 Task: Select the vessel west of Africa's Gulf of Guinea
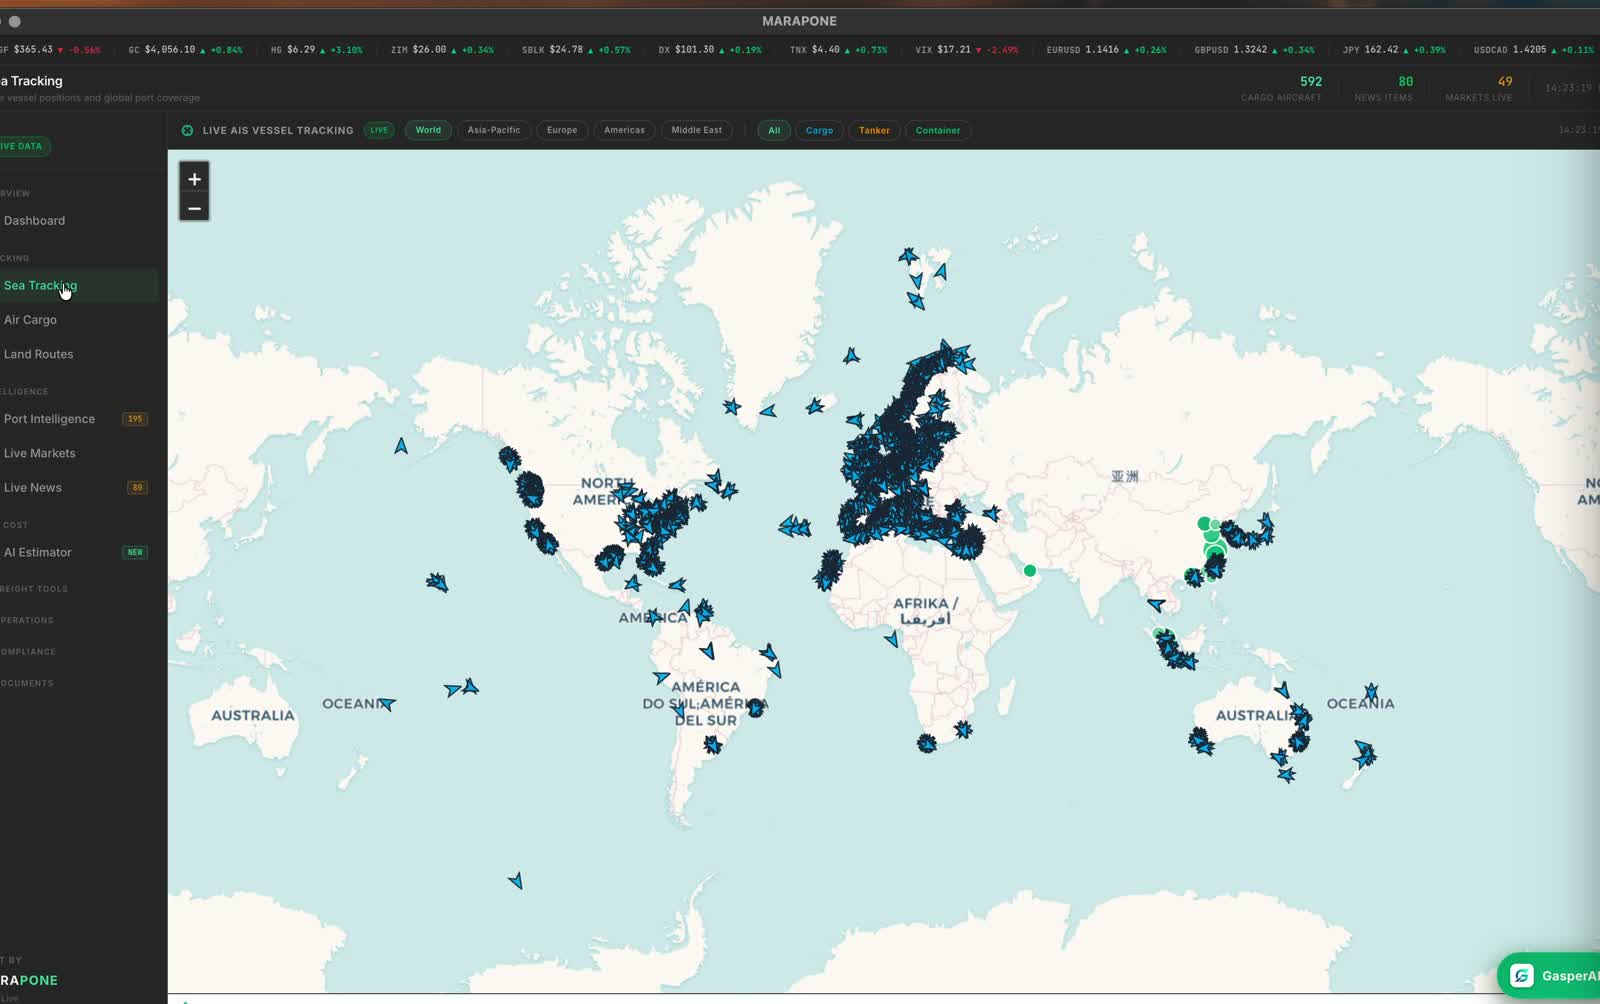[x=891, y=639]
